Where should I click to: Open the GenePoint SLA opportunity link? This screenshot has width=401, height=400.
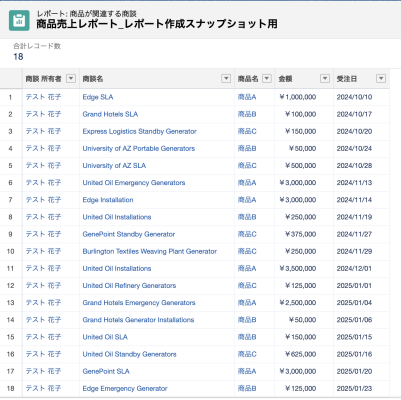pyautogui.click(x=106, y=371)
